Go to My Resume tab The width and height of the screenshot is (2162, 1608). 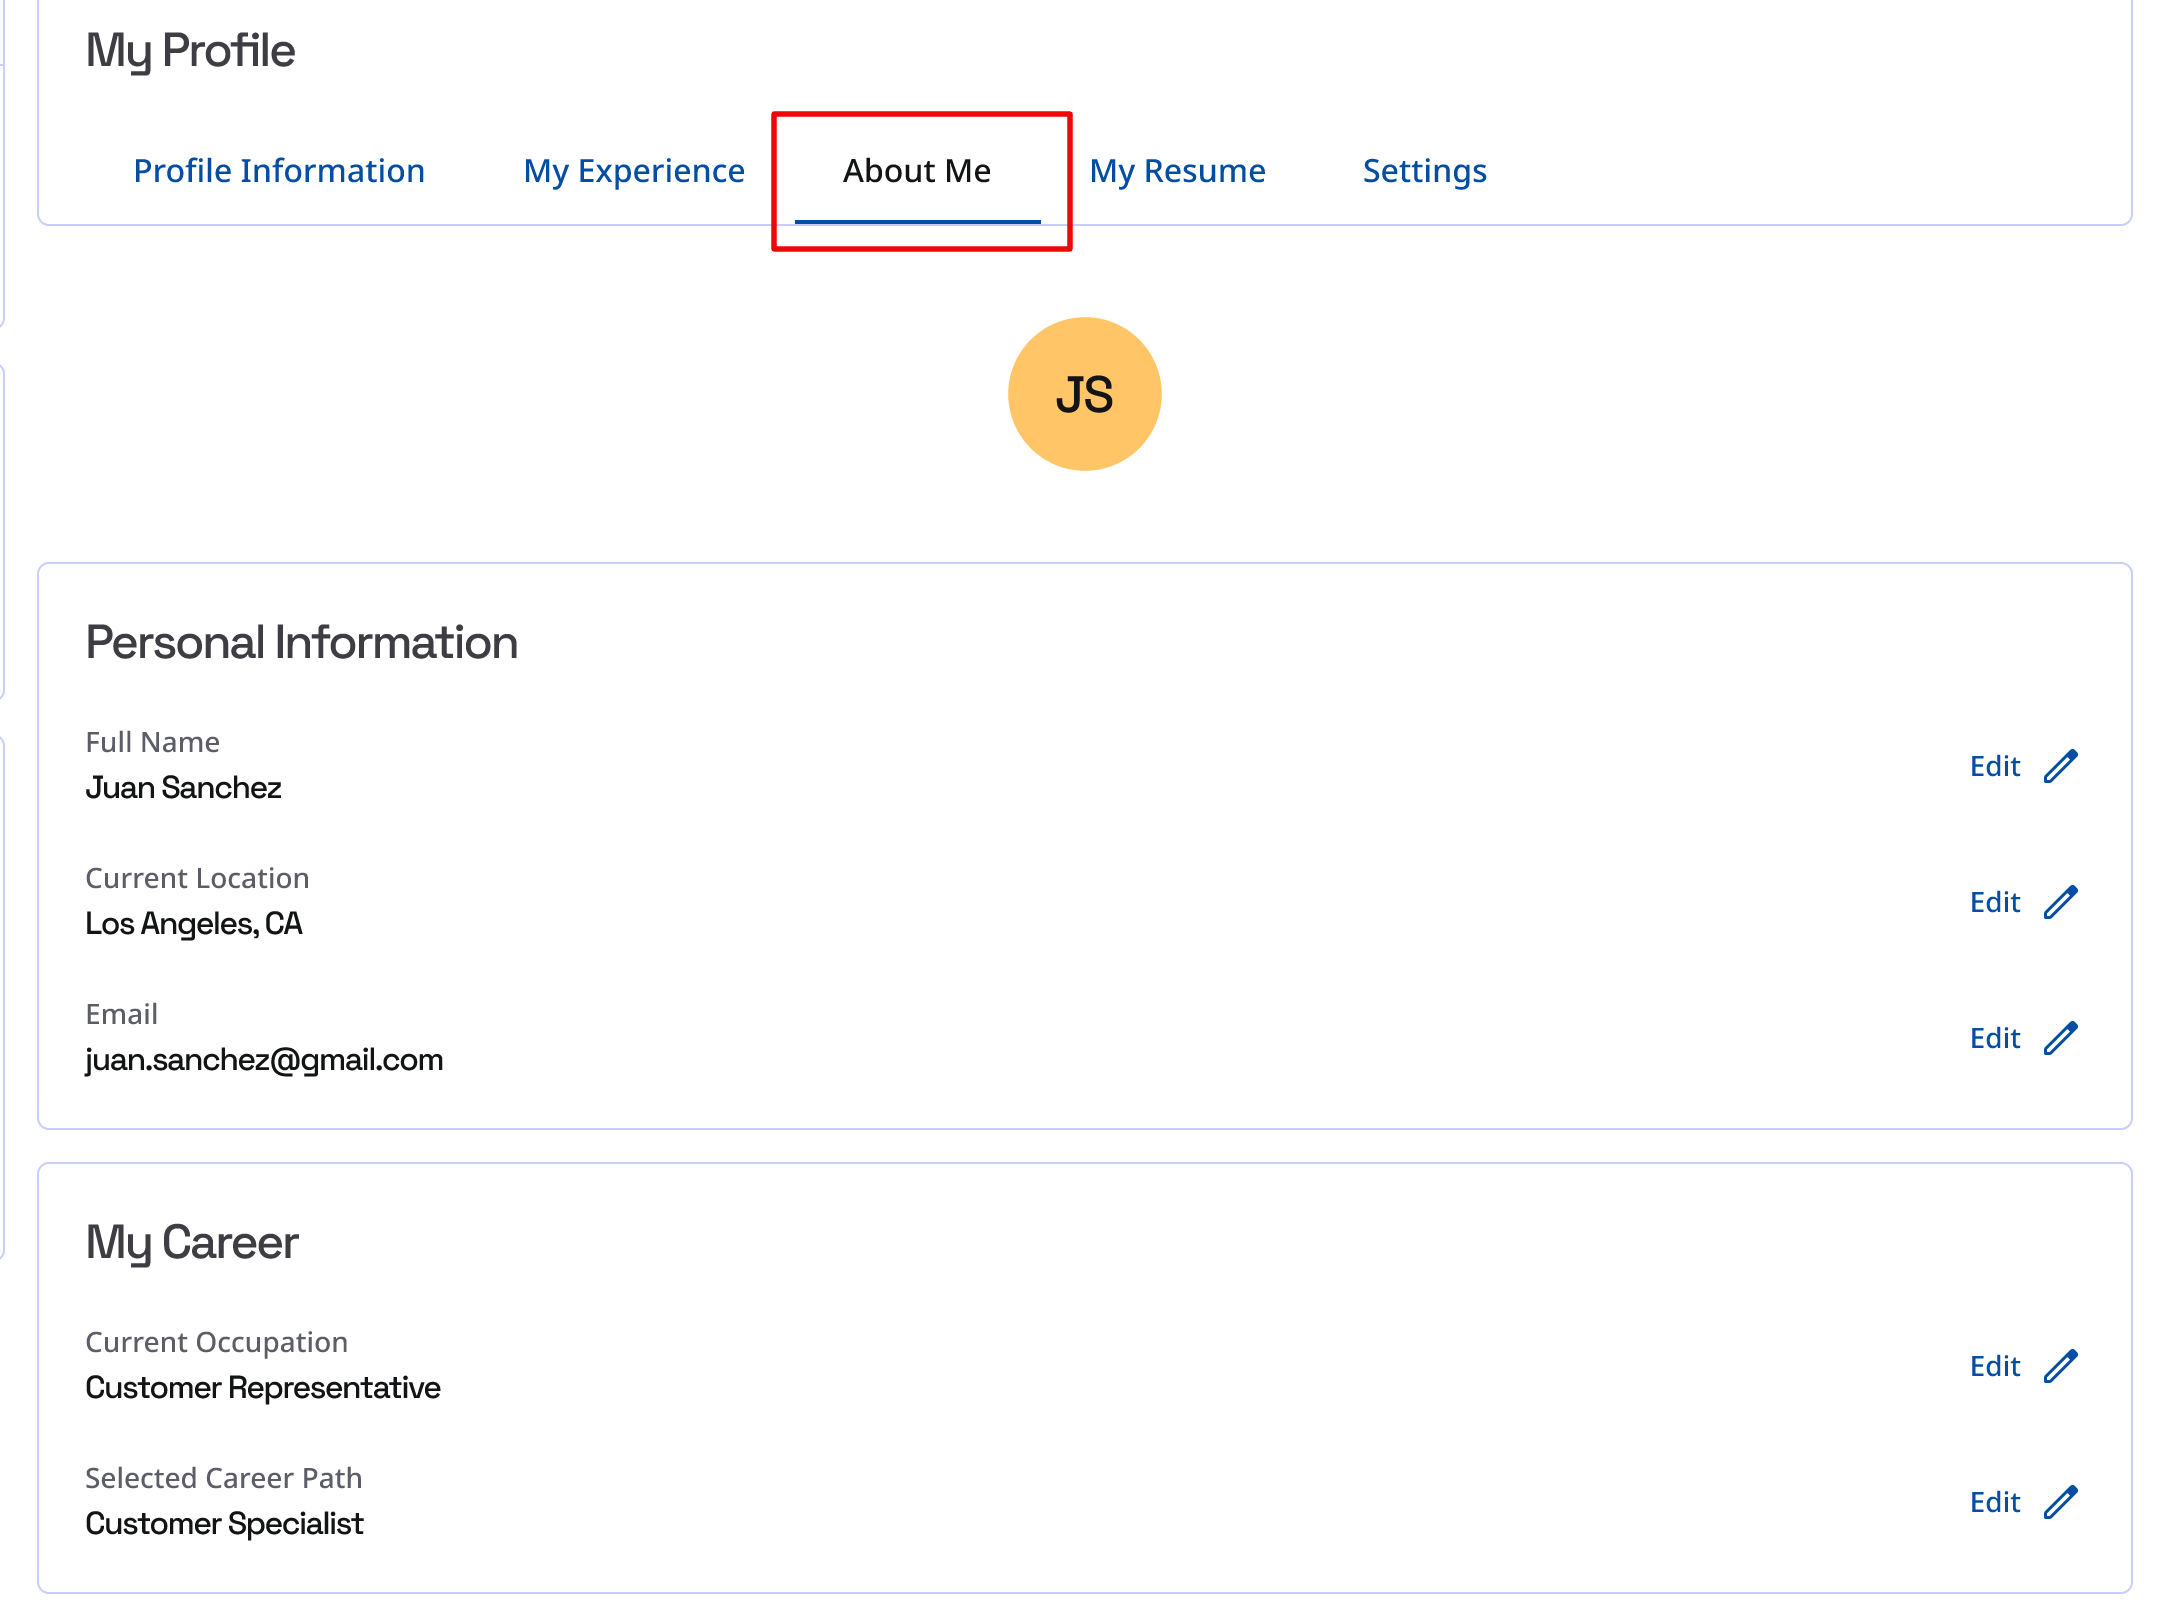click(1177, 171)
